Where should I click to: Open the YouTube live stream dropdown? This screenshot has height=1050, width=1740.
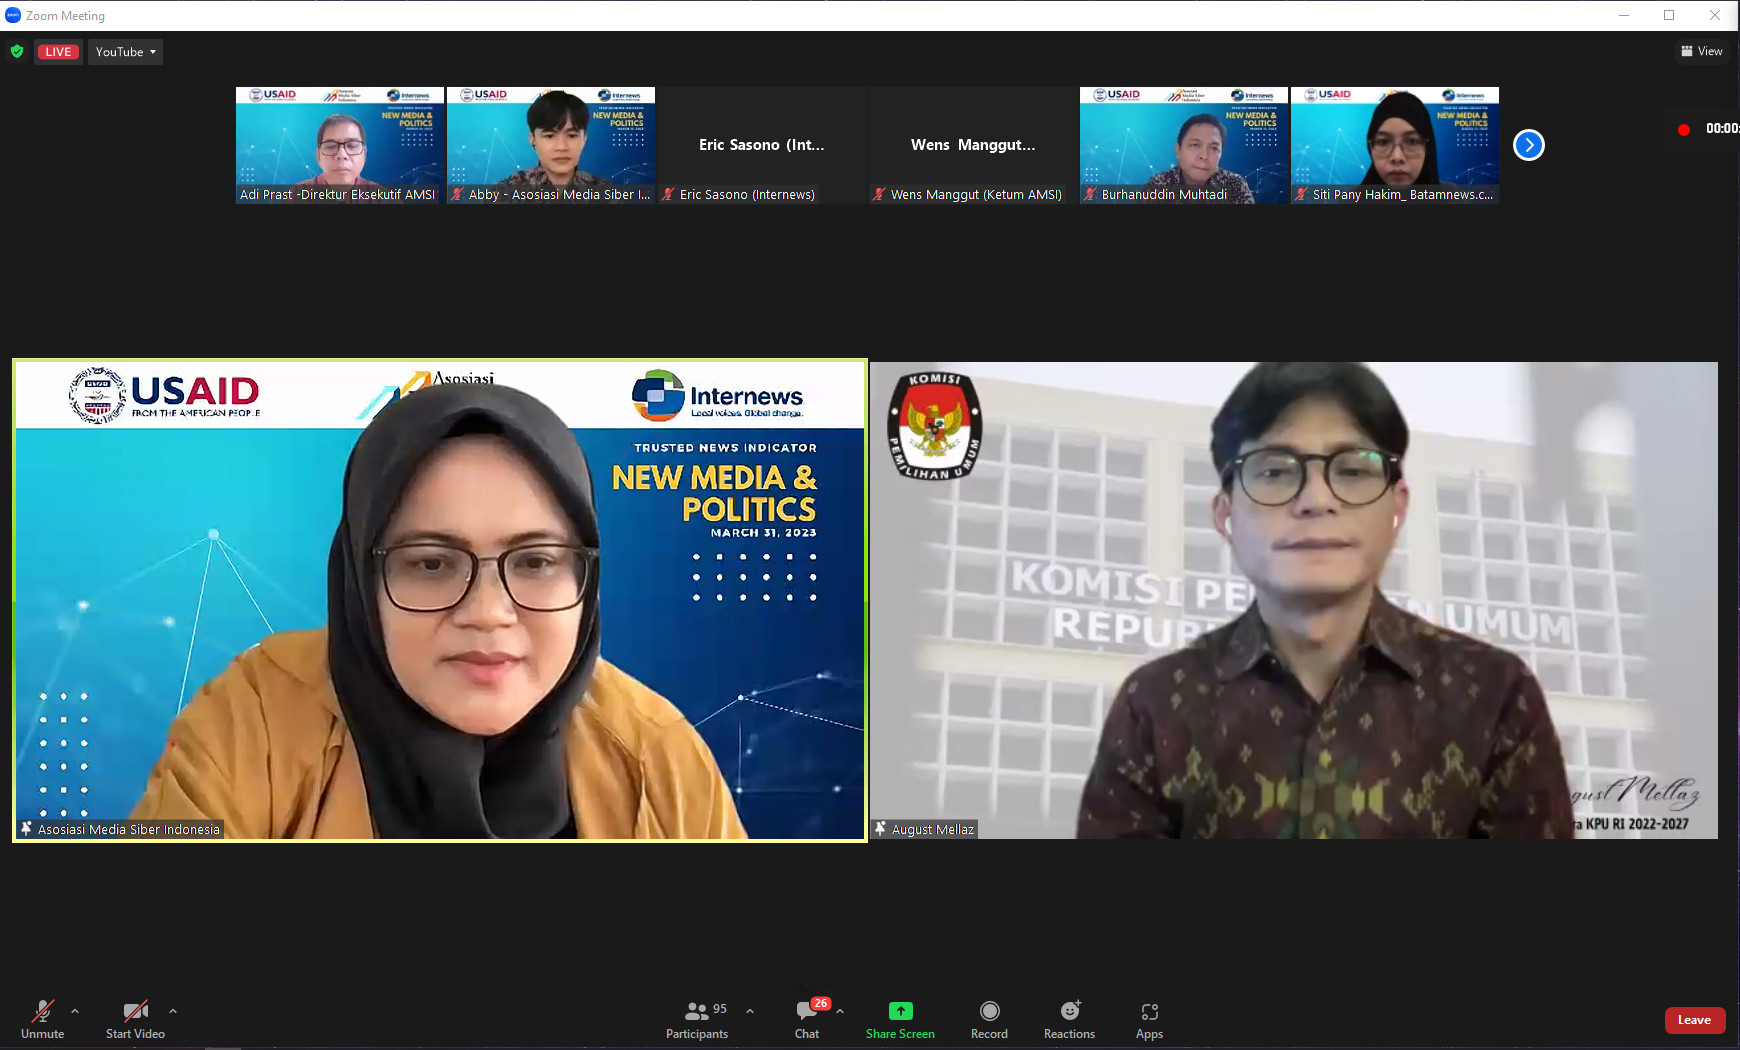(x=125, y=51)
